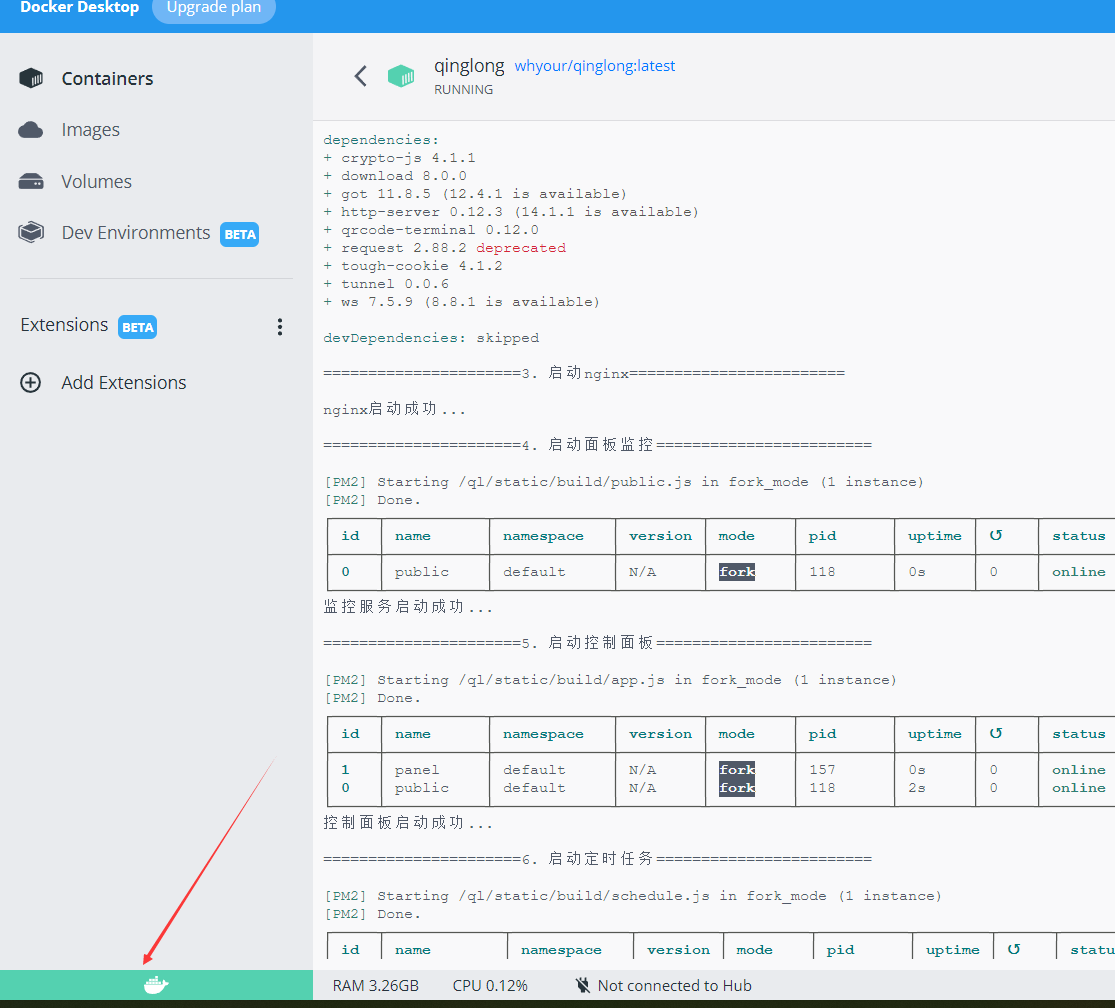Click the Upgrade plan button
This screenshot has height=1008, width=1115.
[214, 9]
